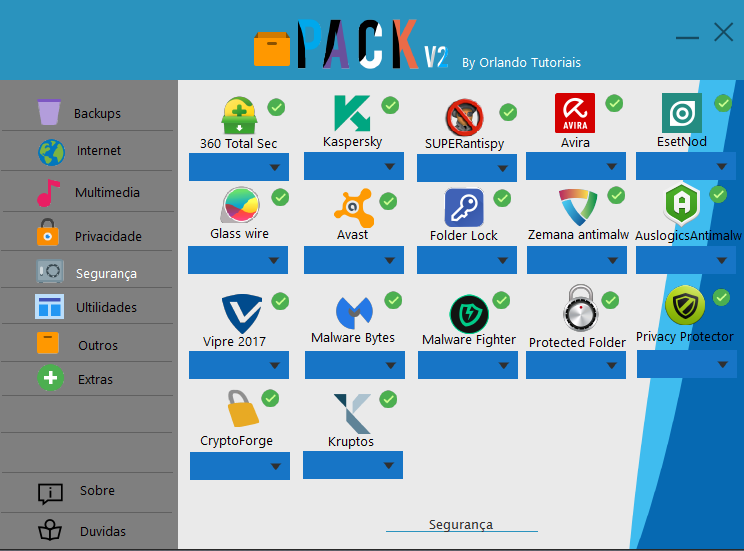Click the Segurança title at bottom
This screenshot has height=551, width=744.
point(461,524)
